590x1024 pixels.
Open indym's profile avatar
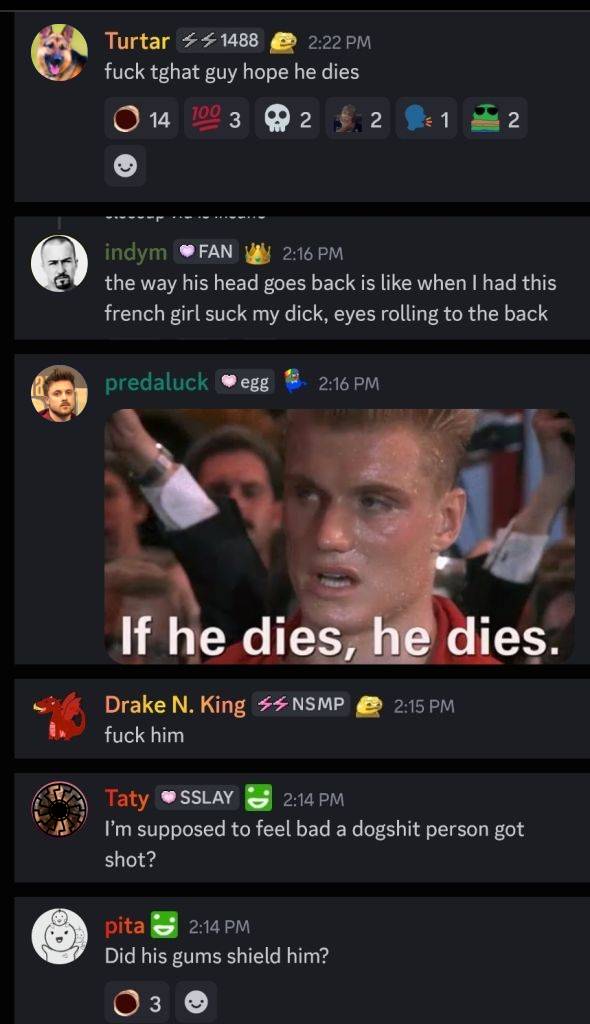[59, 263]
